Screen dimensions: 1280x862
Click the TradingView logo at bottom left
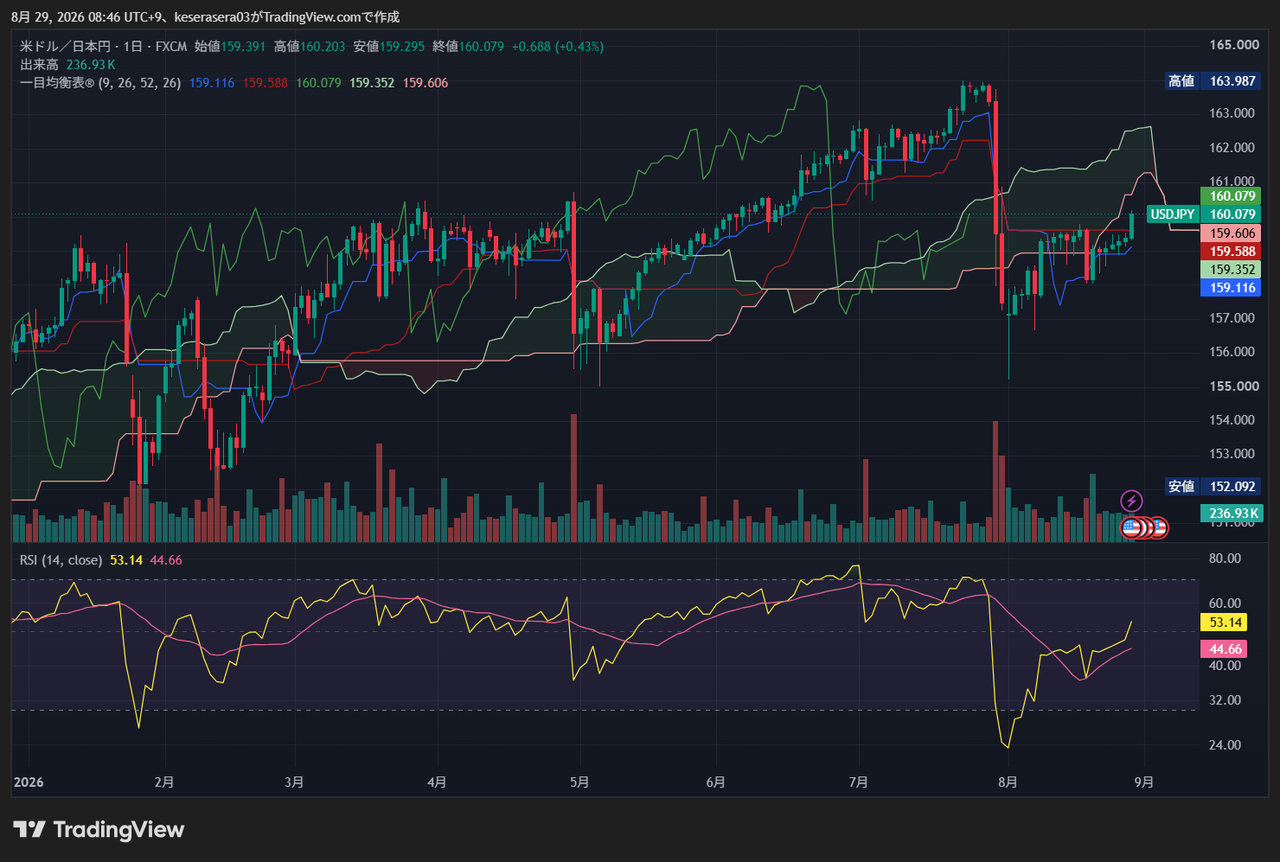pyautogui.click(x=99, y=829)
